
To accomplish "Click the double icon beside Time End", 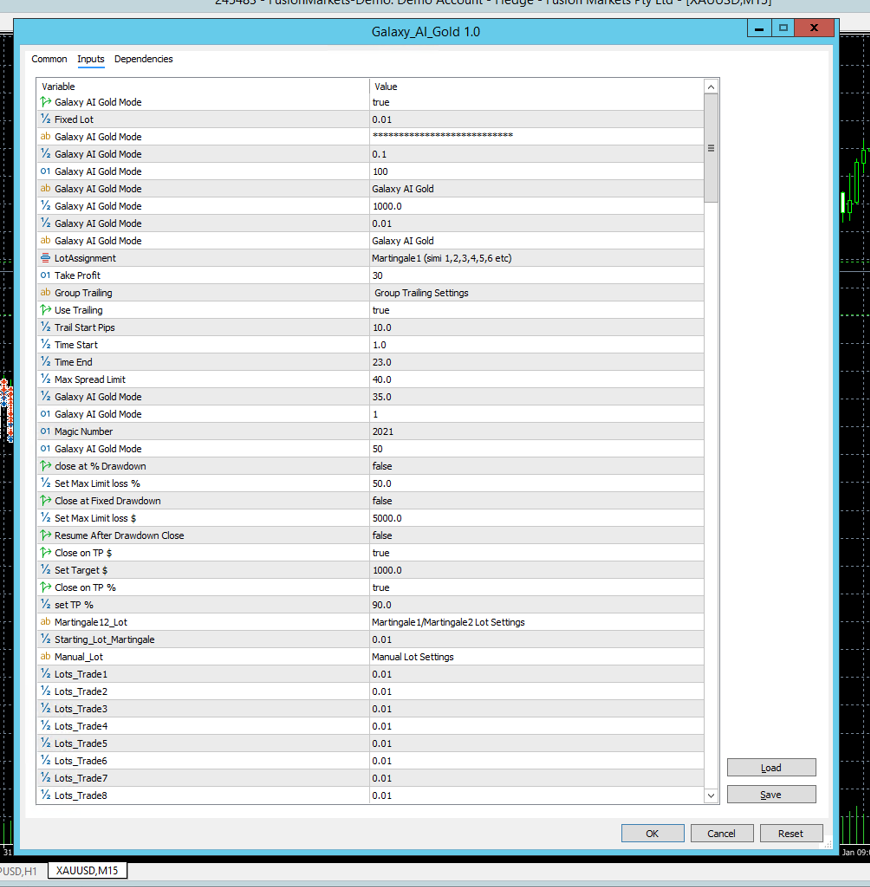I will [x=46, y=362].
